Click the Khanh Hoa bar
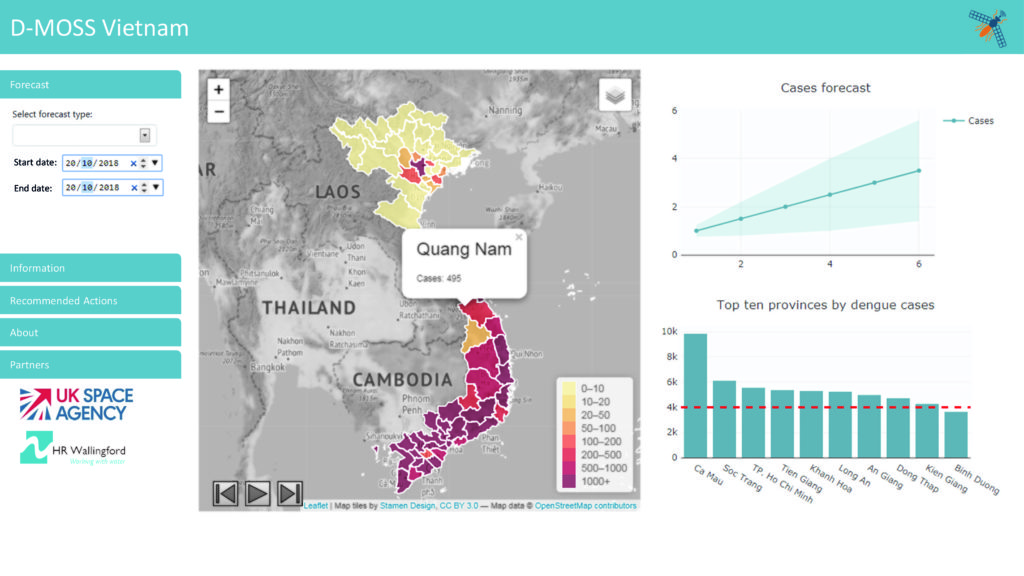Screen dimensions: 1024x576 coord(811,424)
